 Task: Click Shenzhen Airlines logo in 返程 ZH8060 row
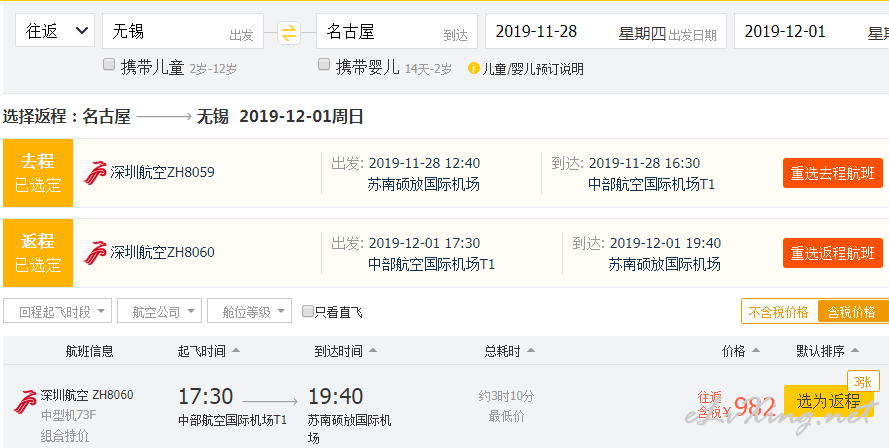pos(95,253)
